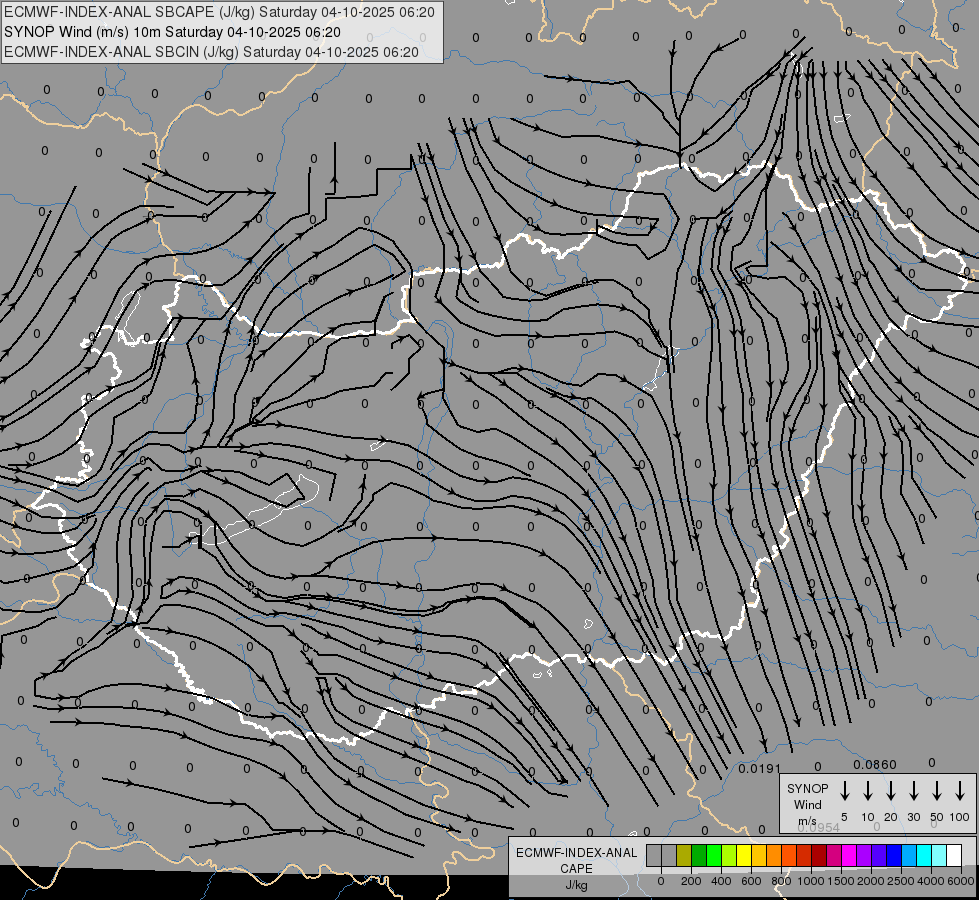
Task: Click the bright magenta CAPE swatch
Action: click(849, 855)
